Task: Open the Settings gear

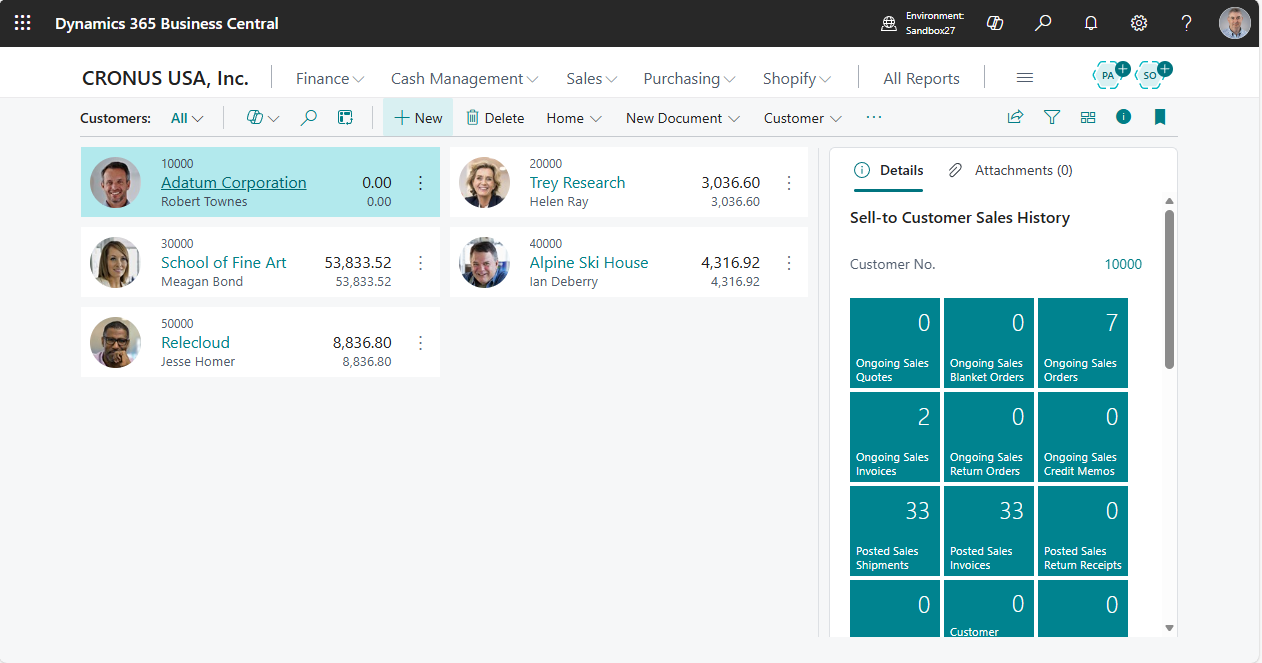Action: pyautogui.click(x=1138, y=23)
